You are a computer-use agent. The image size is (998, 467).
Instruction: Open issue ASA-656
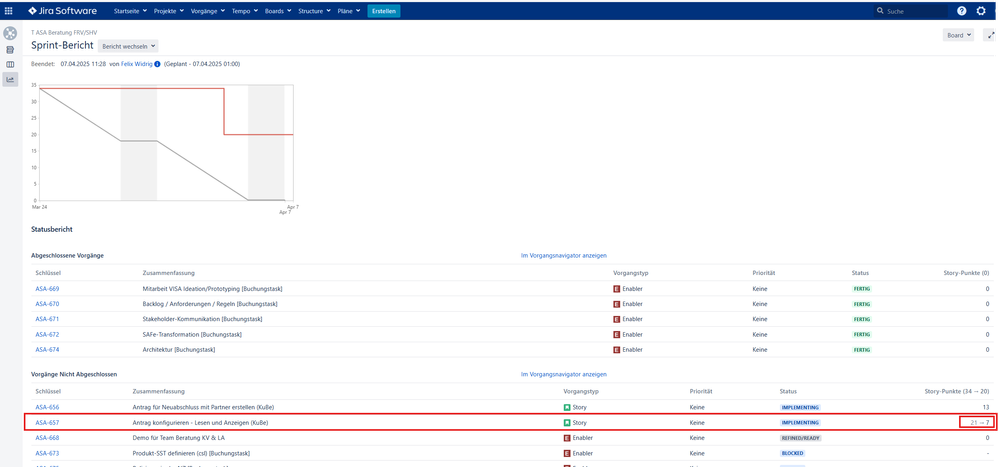click(x=47, y=407)
